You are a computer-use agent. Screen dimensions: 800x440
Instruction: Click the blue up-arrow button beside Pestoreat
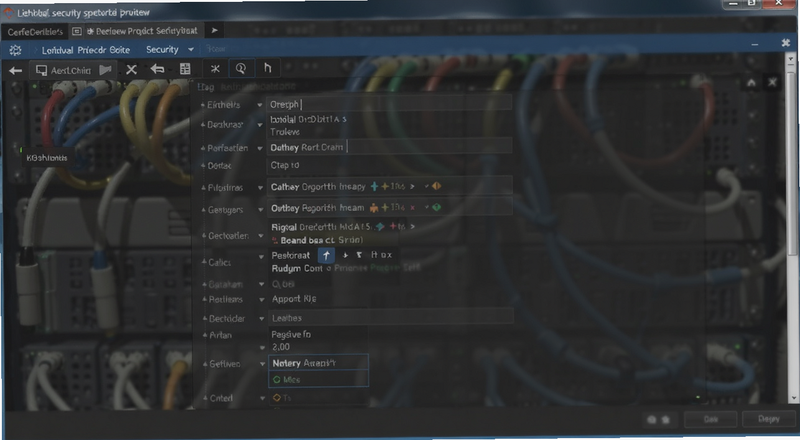tap(327, 255)
